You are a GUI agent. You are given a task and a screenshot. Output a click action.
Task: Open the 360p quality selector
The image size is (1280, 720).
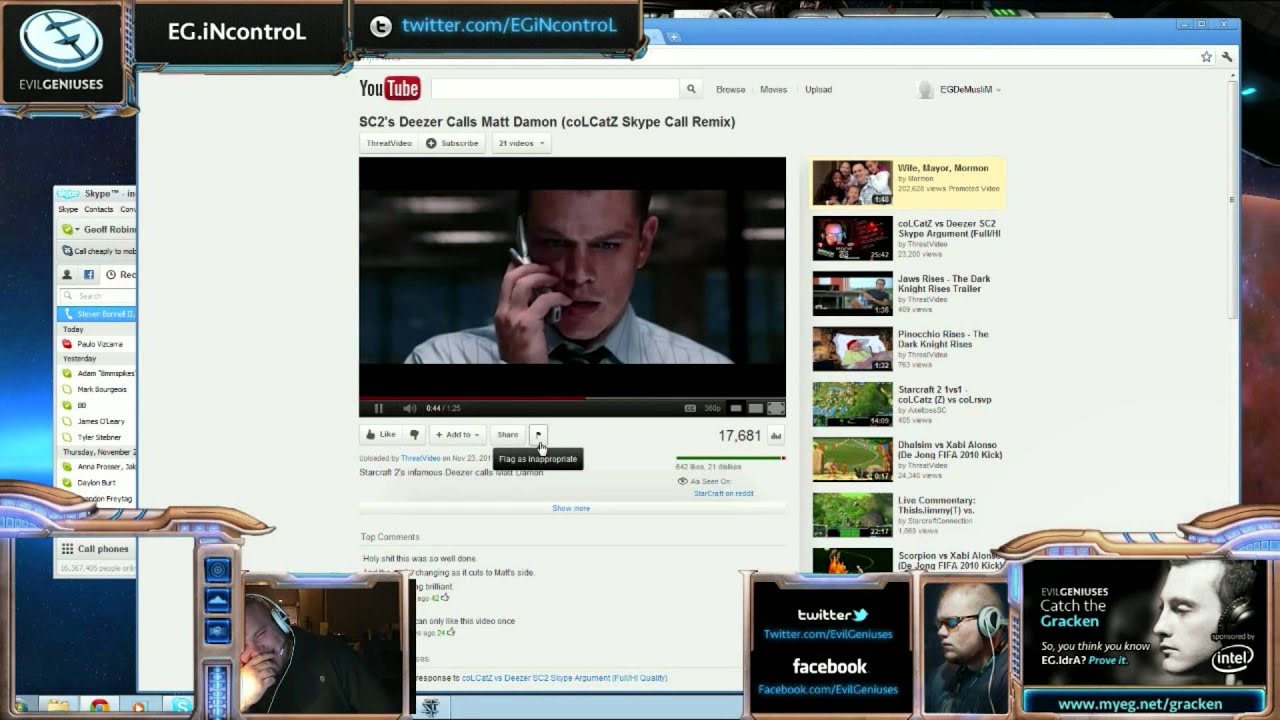point(712,408)
